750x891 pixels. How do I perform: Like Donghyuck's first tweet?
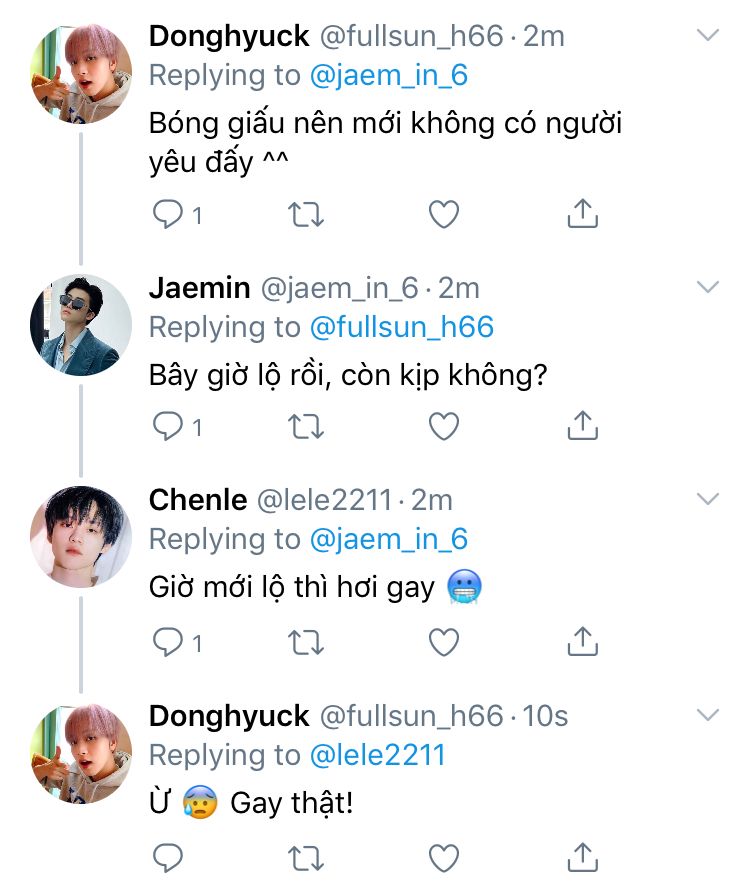point(443,214)
